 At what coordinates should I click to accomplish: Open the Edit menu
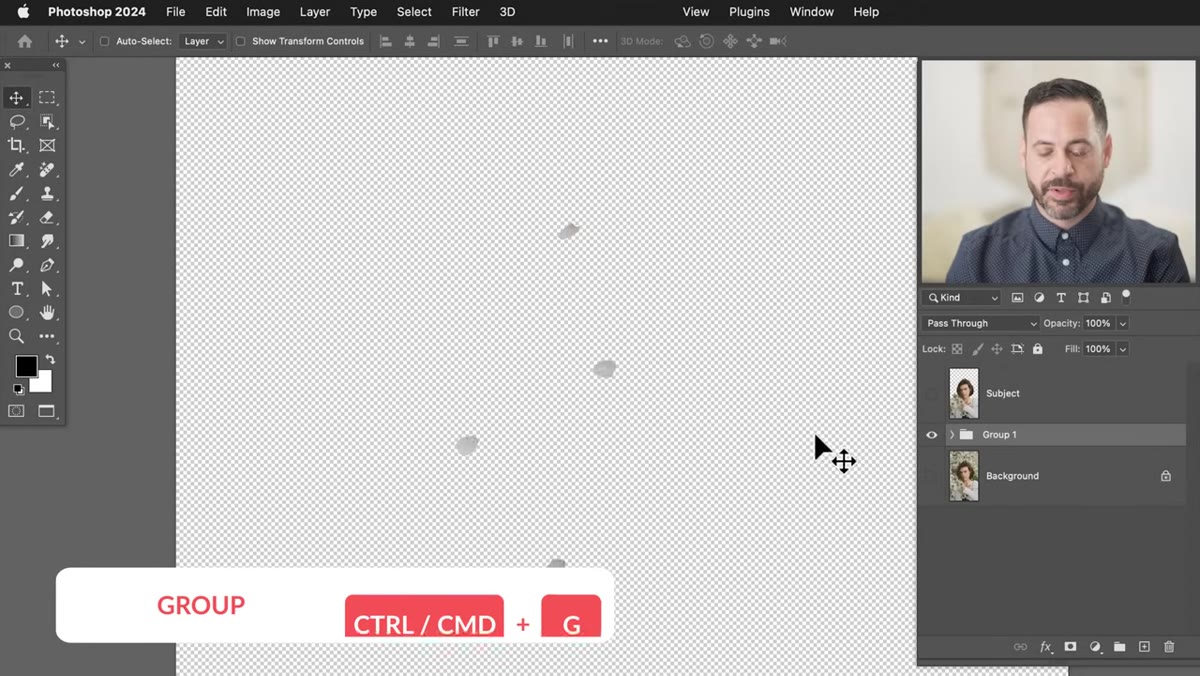216,12
